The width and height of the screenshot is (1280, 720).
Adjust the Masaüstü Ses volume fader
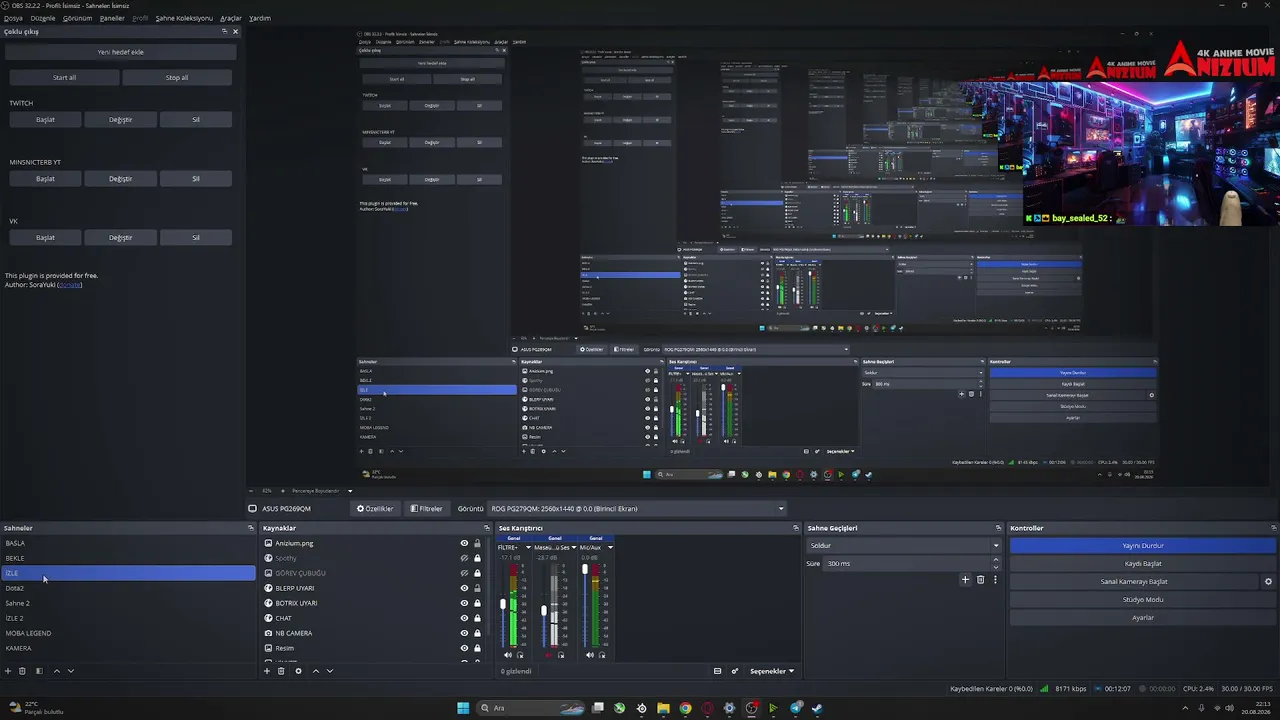[x=544, y=610]
